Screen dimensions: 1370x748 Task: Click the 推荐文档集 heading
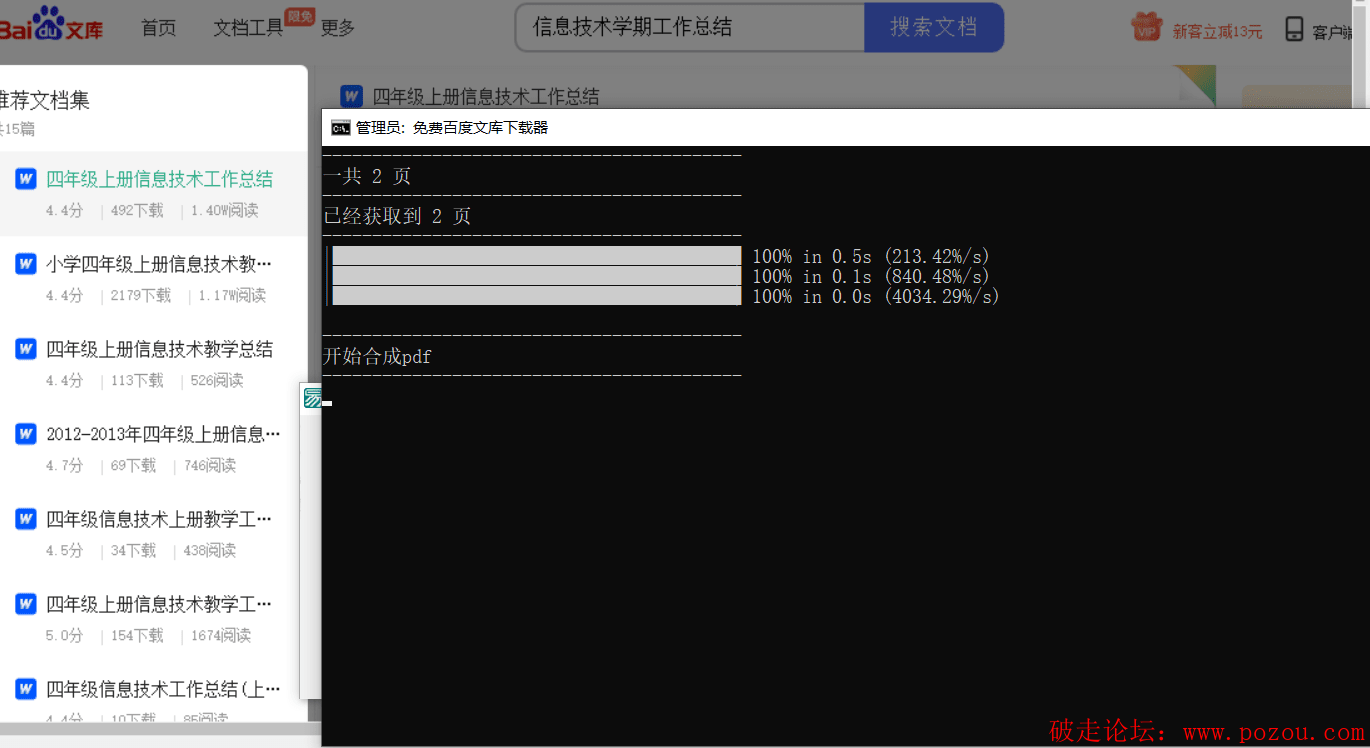coord(44,100)
